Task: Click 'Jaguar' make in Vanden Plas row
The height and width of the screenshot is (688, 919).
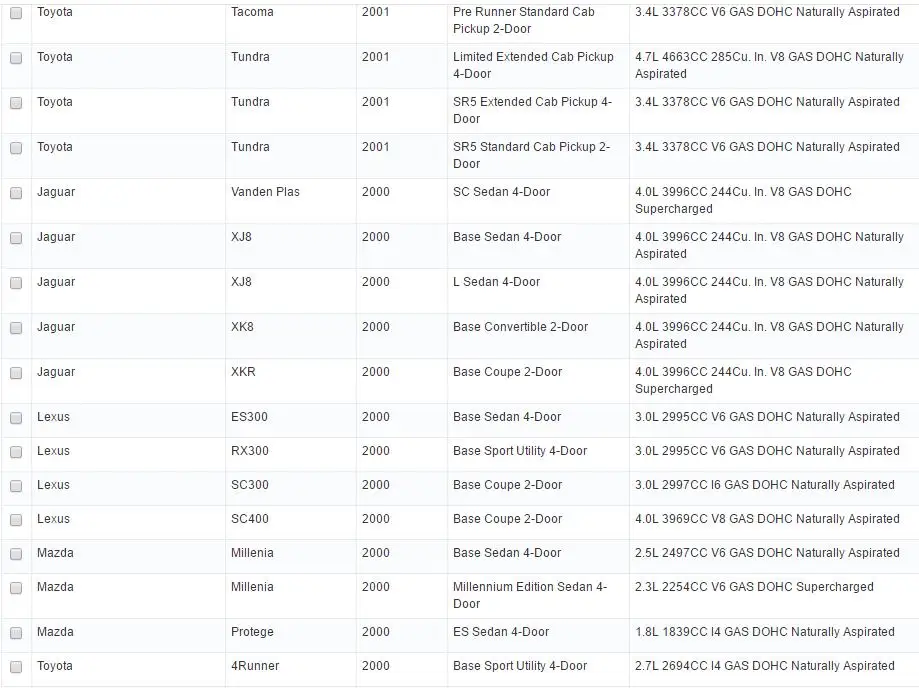Action: coord(56,192)
